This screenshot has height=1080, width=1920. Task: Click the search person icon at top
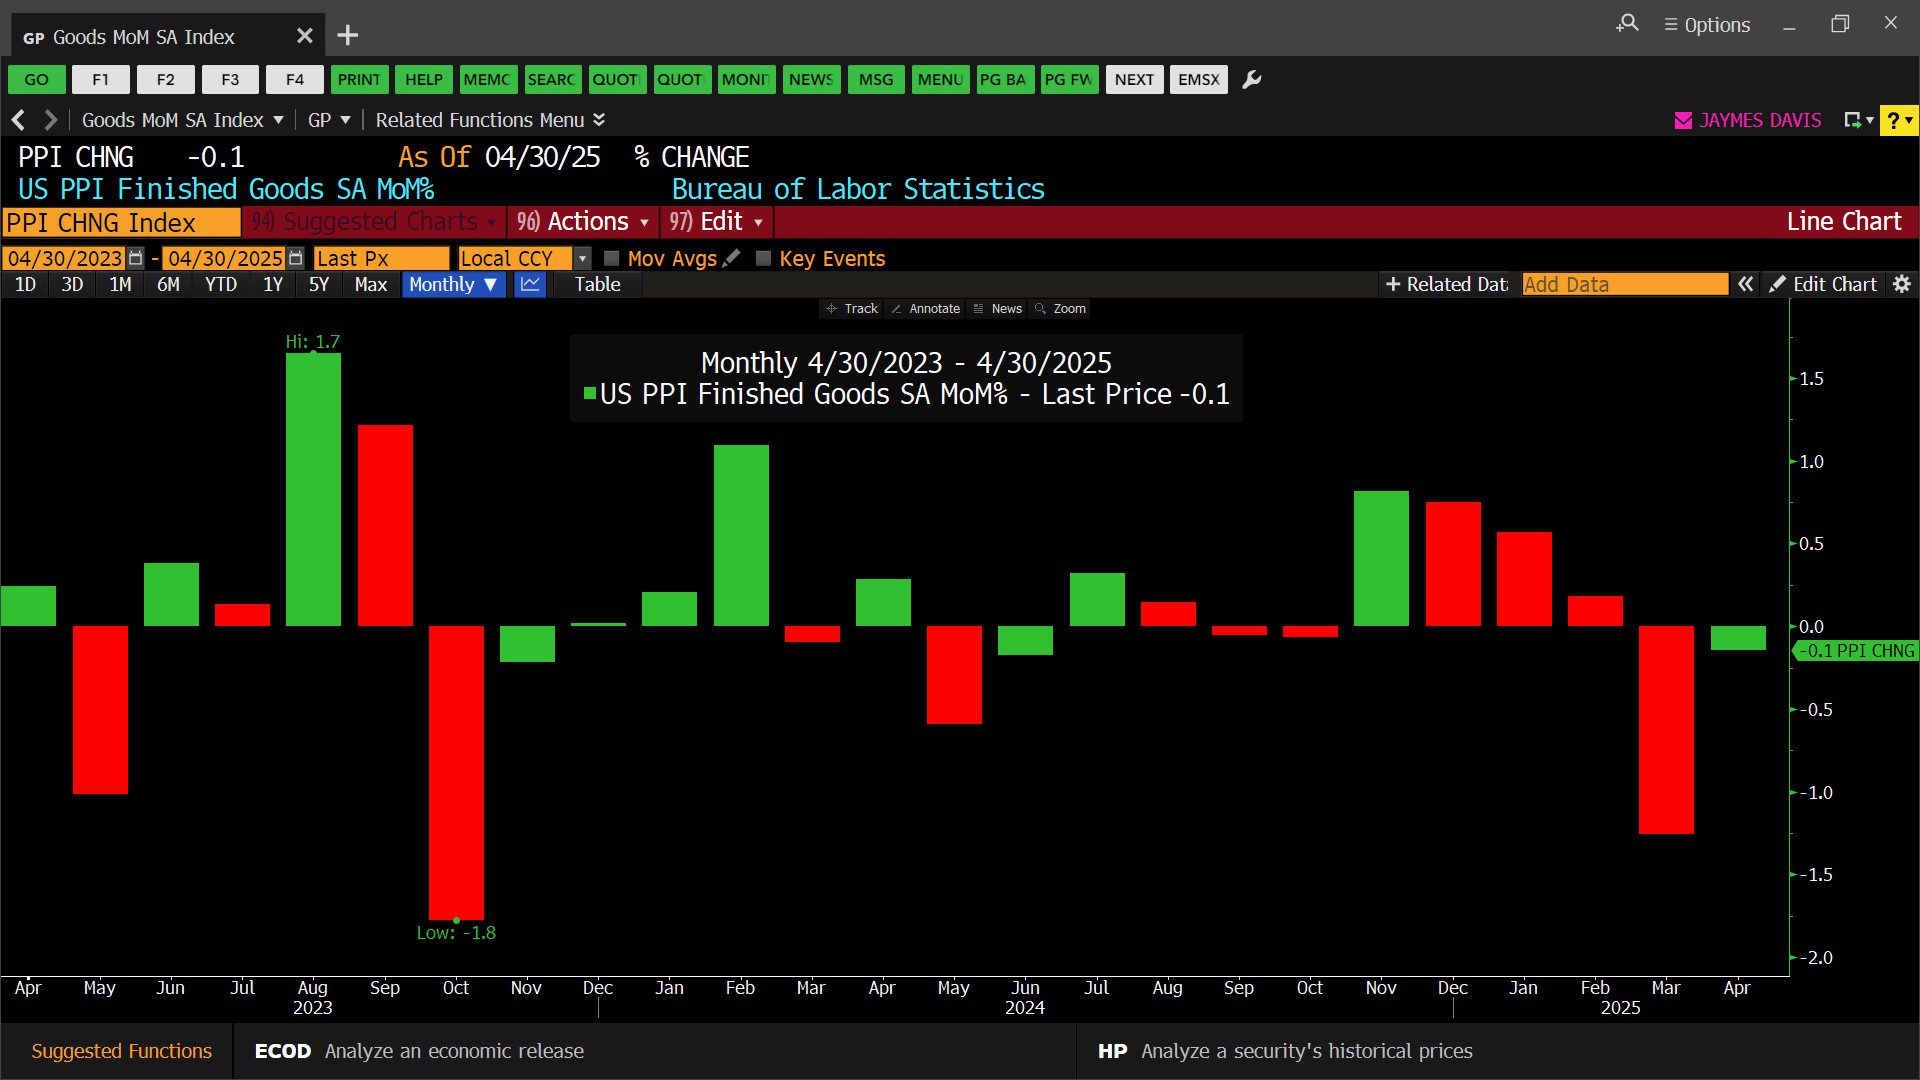click(x=1627, y=24)
